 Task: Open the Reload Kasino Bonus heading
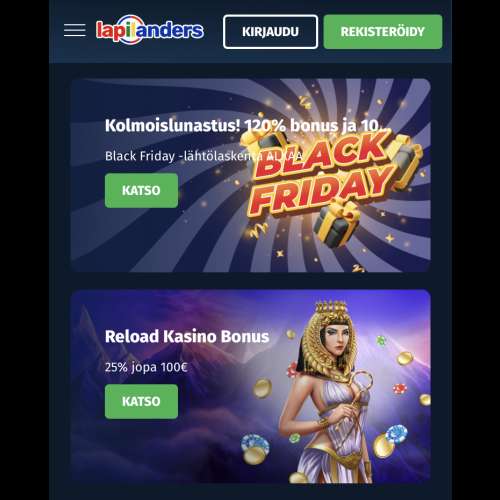(x=187, y=336)
